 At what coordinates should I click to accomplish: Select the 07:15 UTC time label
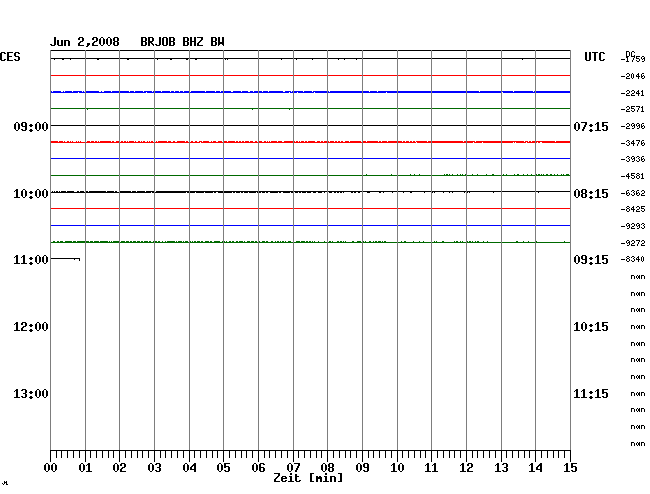pos(591,126)
